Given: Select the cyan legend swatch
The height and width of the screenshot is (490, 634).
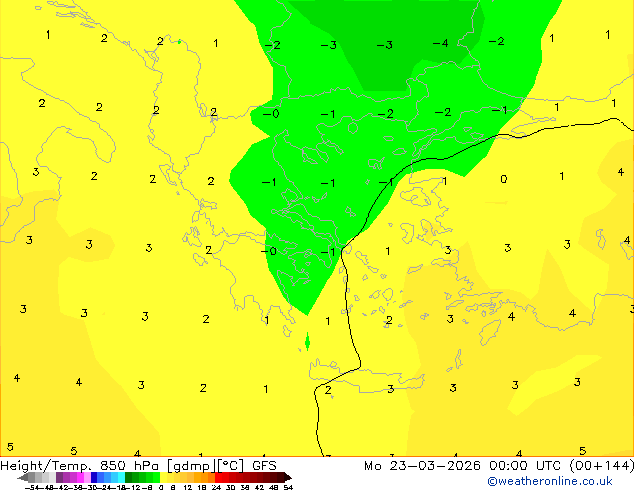Looking at the screenshot, I should tap(121, 477).
